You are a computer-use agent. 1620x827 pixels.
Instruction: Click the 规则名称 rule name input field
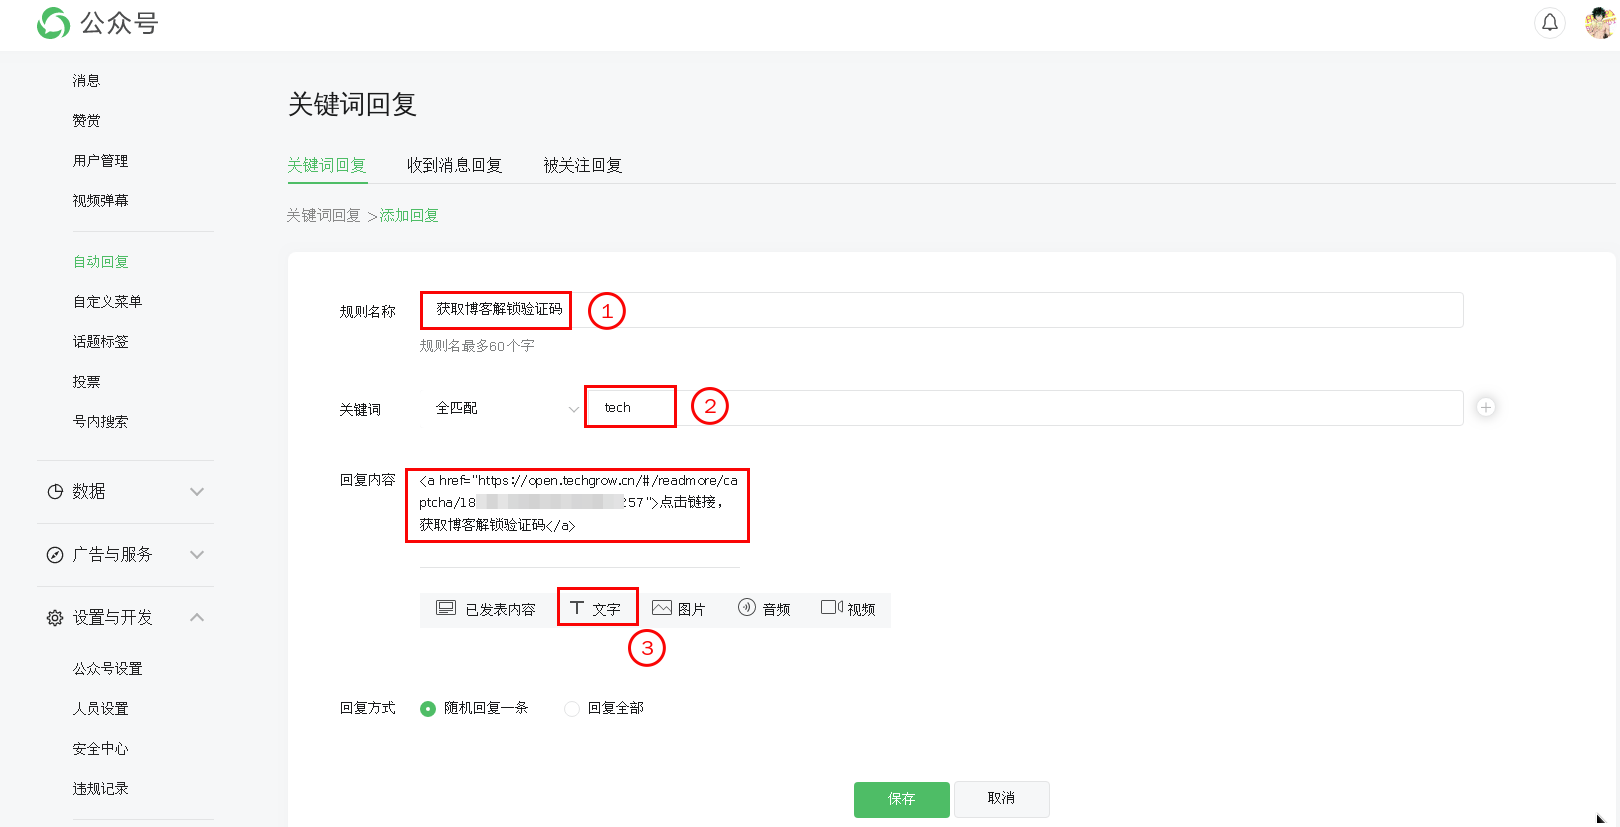[x=1000, y=310]
